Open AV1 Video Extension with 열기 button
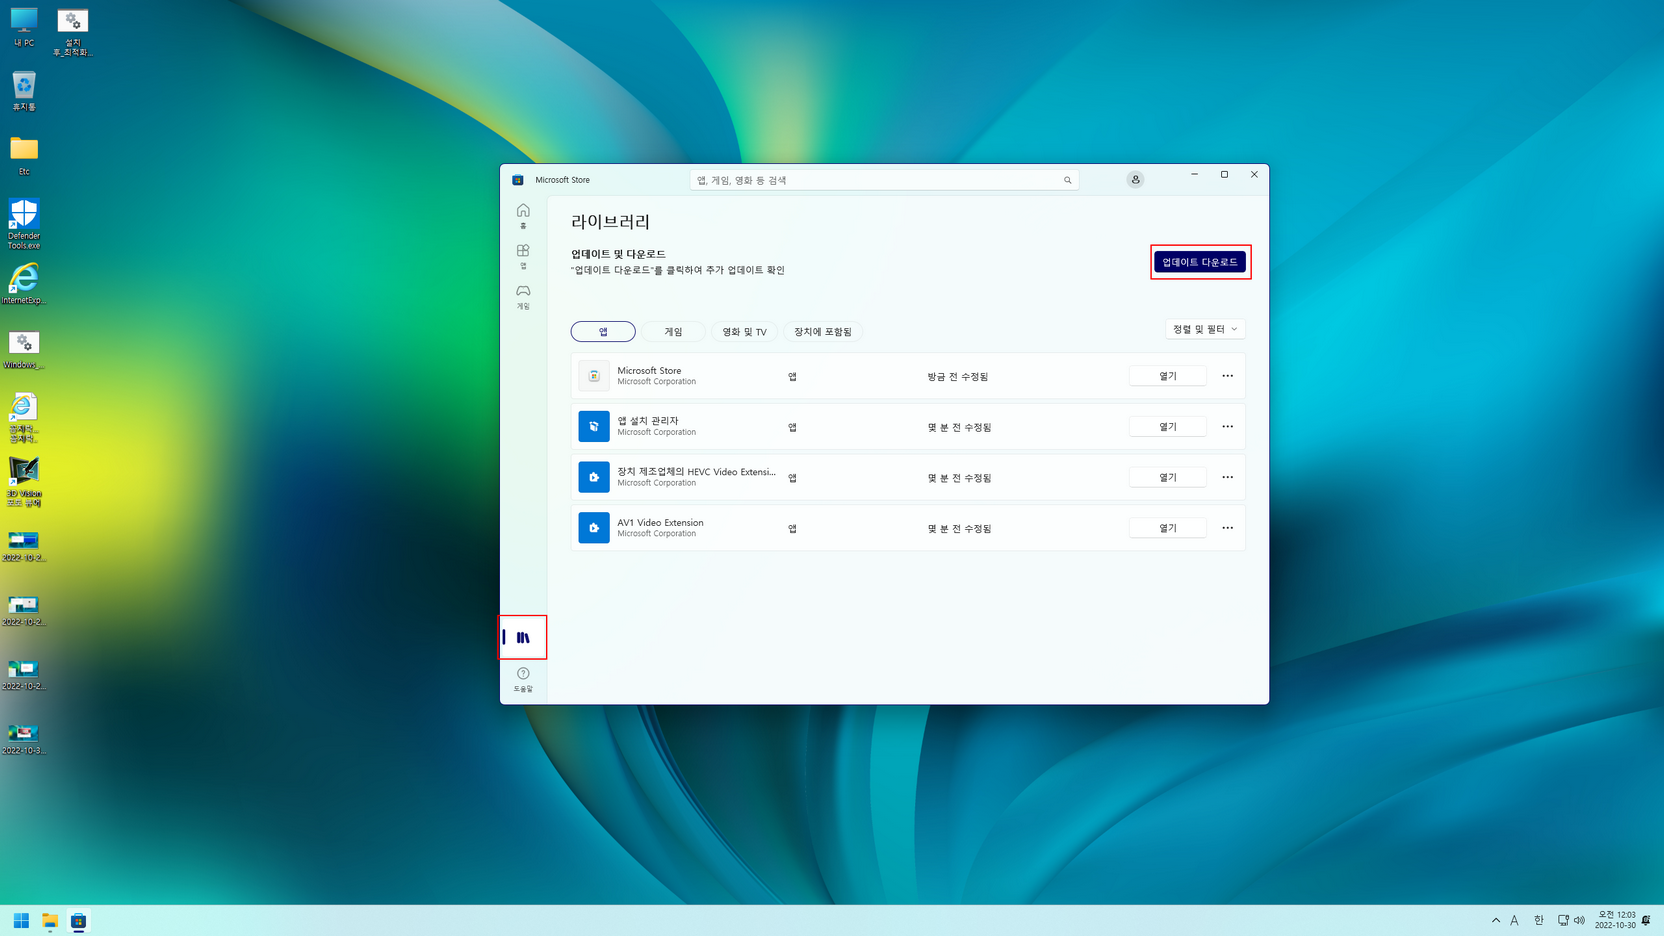Screen dimensions: 1664x936 (1168, 528)
